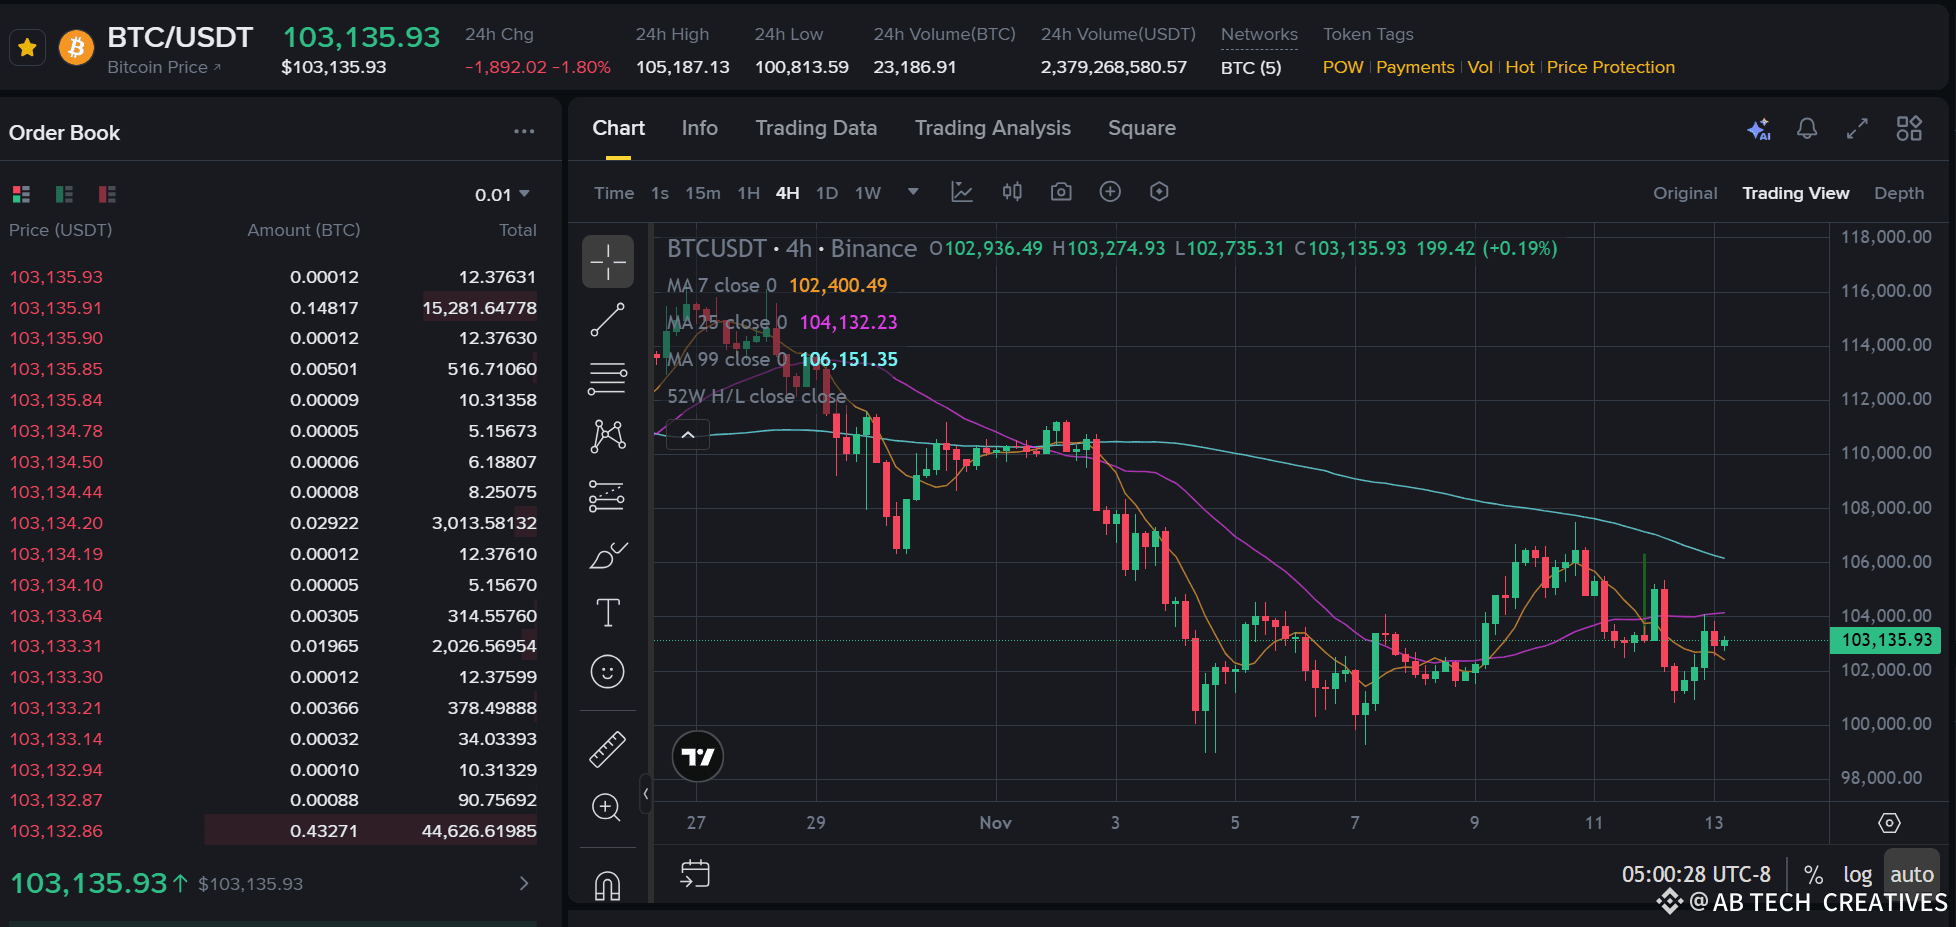Open price alert bell icon

coord(1807,128)
